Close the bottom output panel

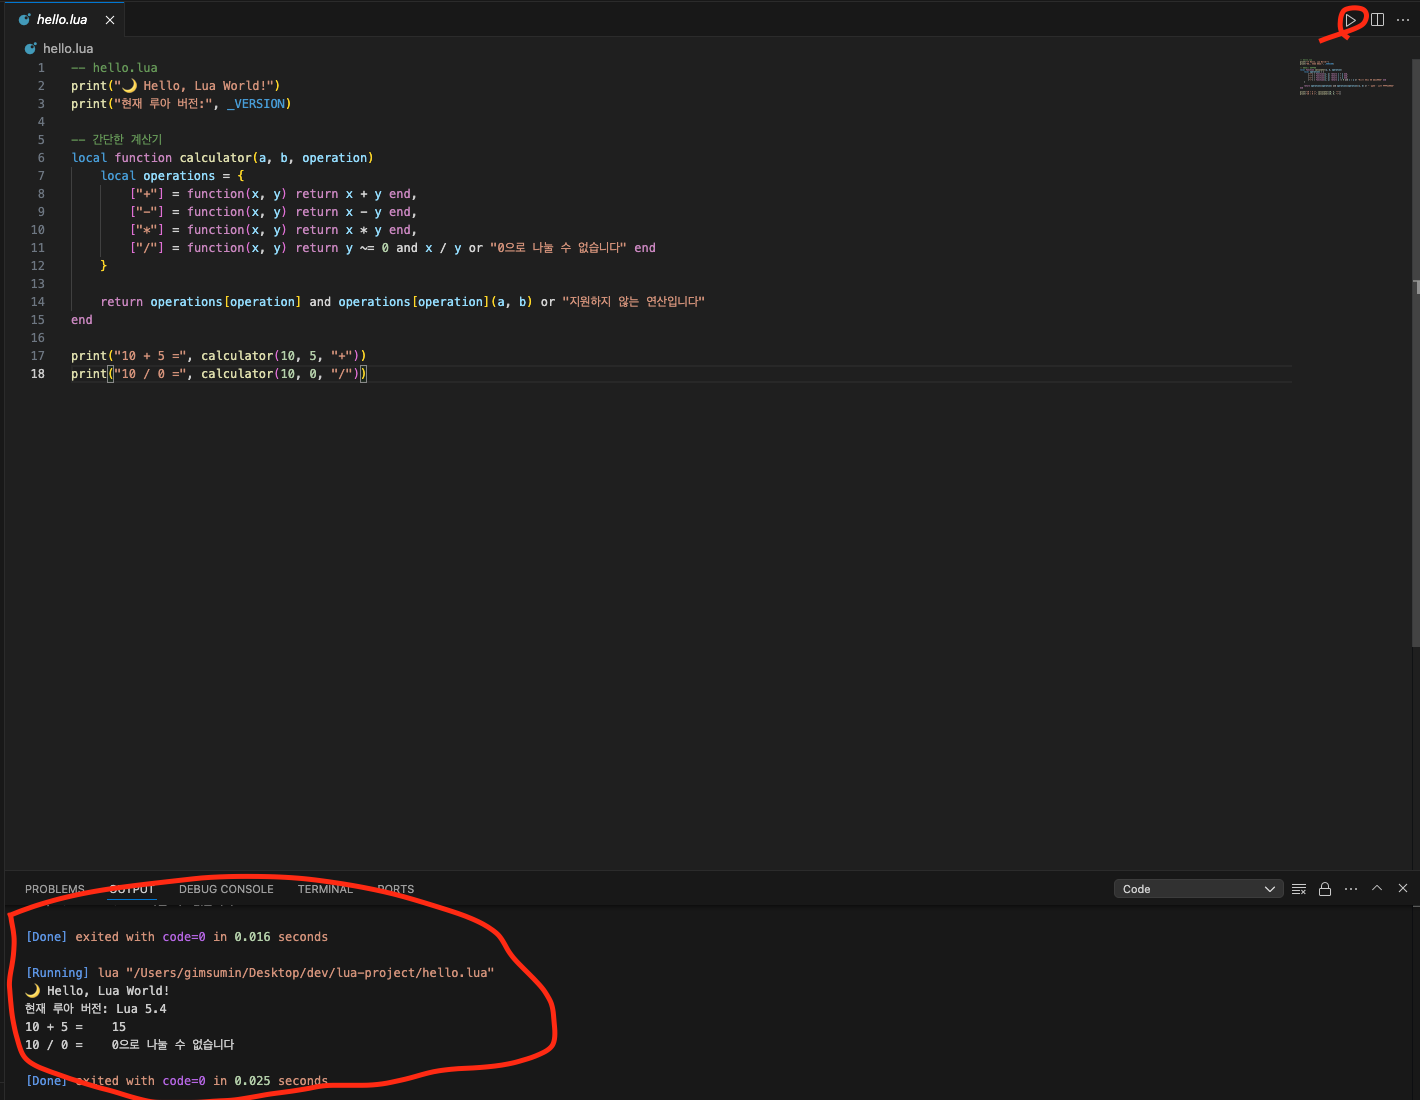tap(1403, 888)
